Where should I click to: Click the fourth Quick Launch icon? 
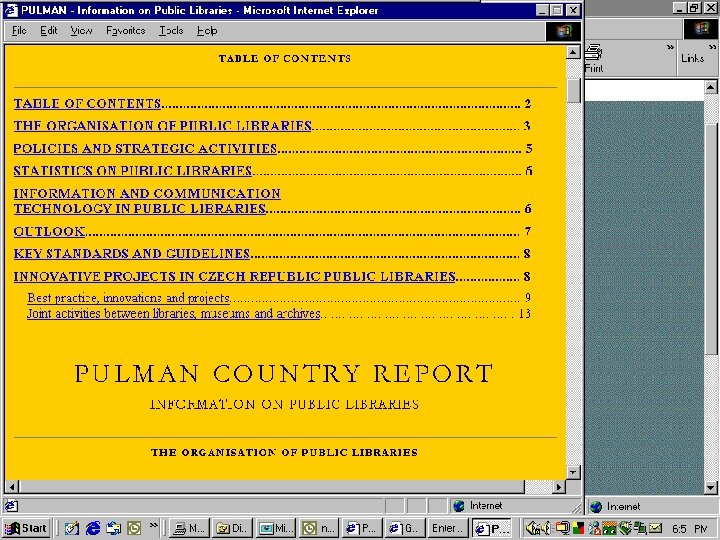coord(134,529)
